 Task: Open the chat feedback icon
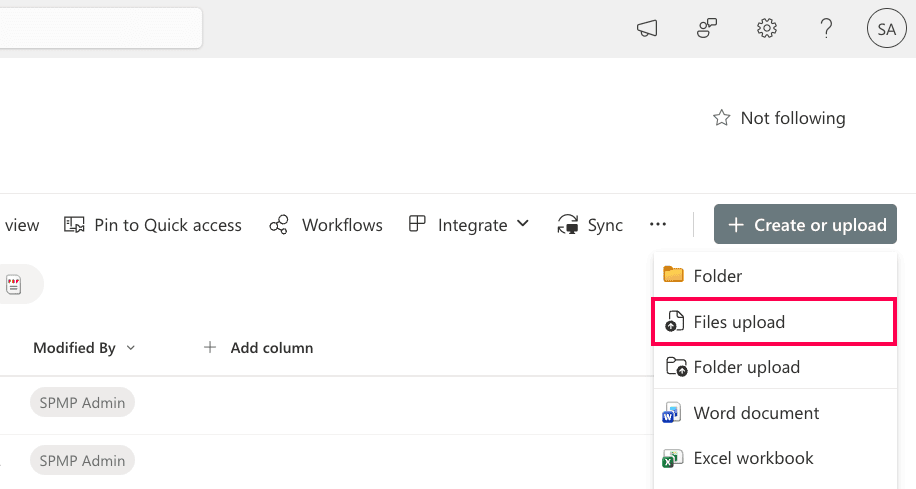coord(707,29)
